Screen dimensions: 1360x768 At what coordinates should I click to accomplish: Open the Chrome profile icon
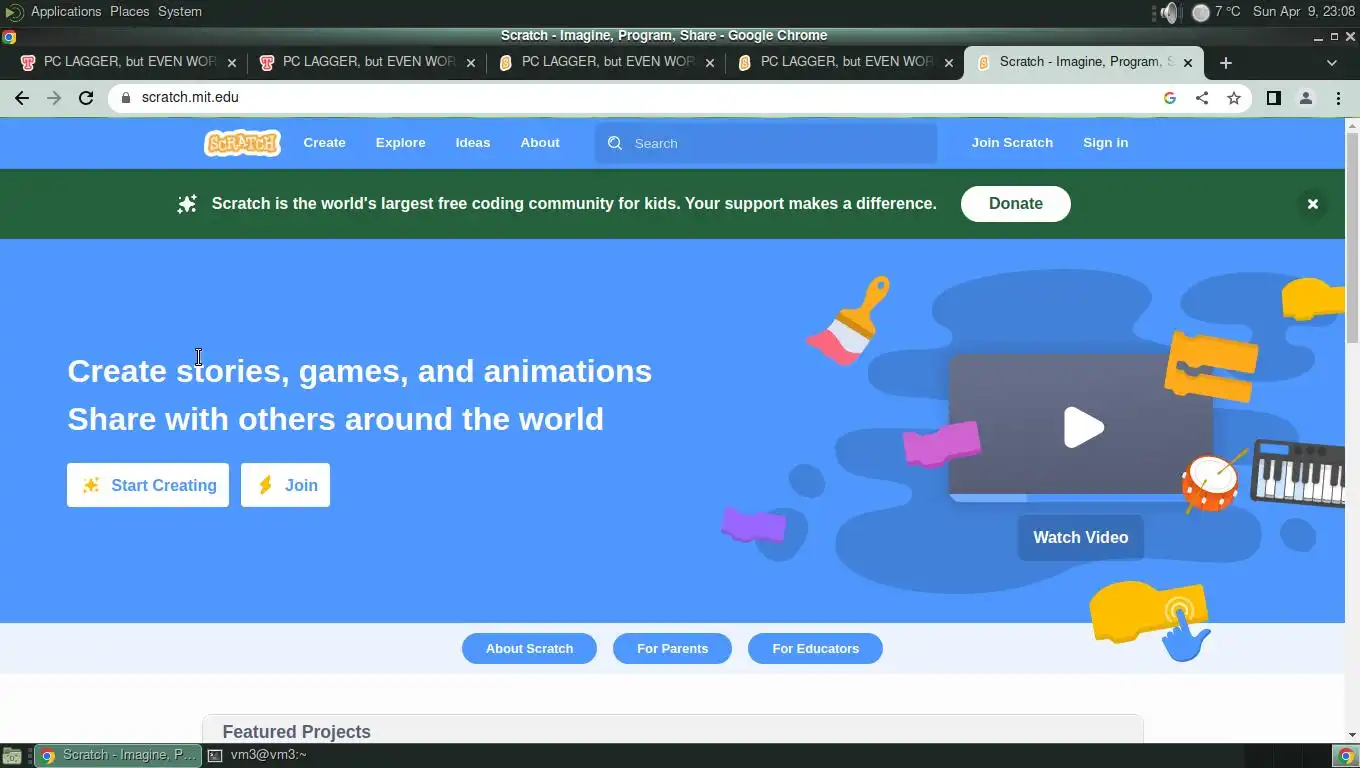pyautogui.click(x=1305, y=98)
